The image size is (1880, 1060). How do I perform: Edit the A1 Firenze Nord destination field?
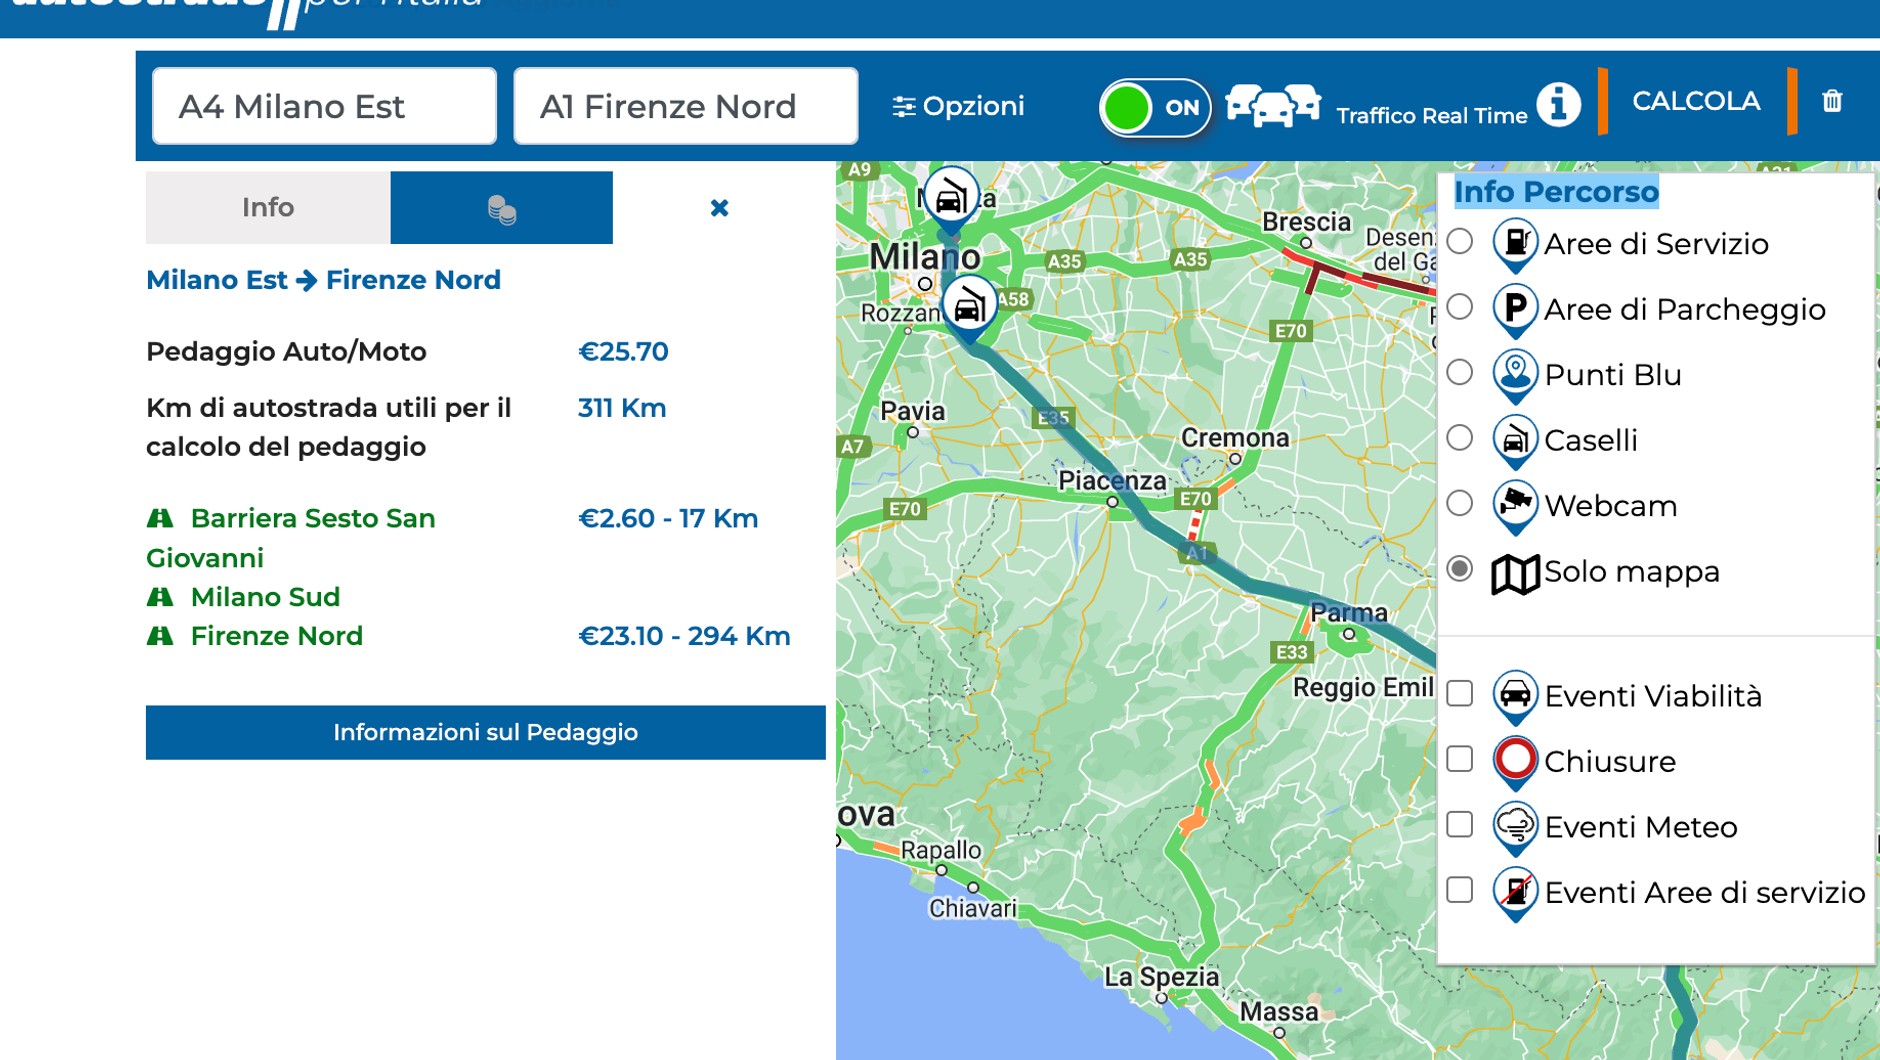point(685,106)
